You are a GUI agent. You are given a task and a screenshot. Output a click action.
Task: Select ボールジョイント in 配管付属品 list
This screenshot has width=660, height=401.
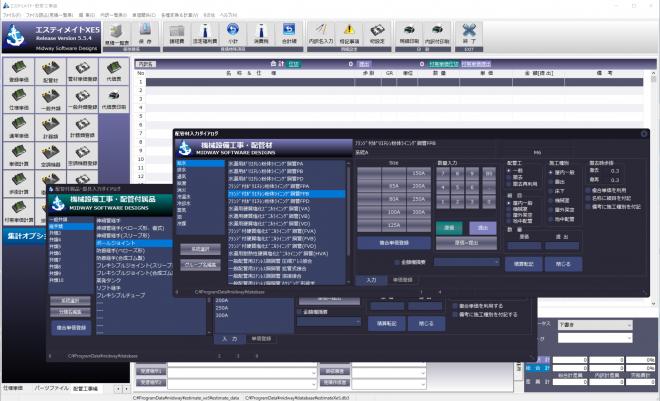coord(134,243)
